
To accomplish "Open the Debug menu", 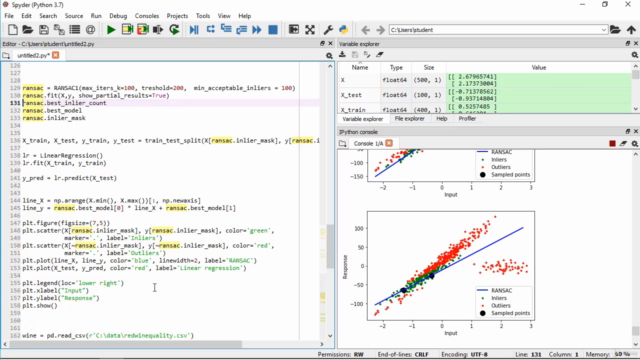I will (118, 16).
